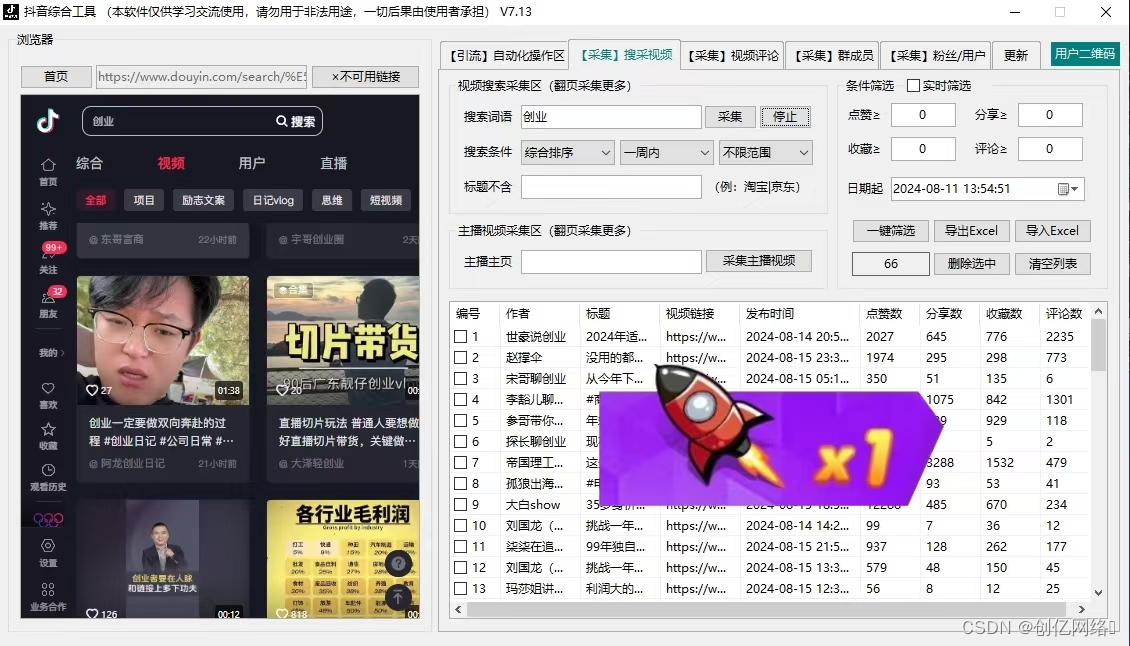This screenshot has width=1130, height=646.
Task: Click the 采集主播视频 button
Action: 759,261
